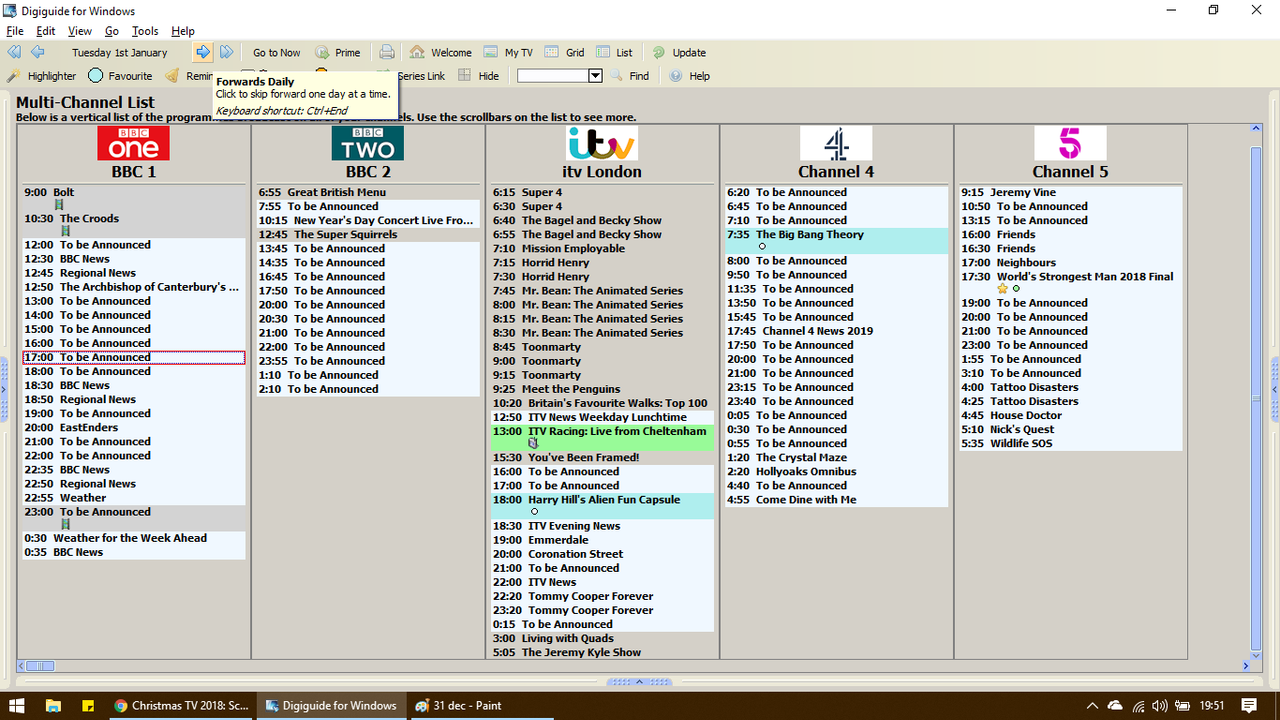Open the Welcome home page
The height and width of the screenshot is (720, 1280).
click(440, 53)
